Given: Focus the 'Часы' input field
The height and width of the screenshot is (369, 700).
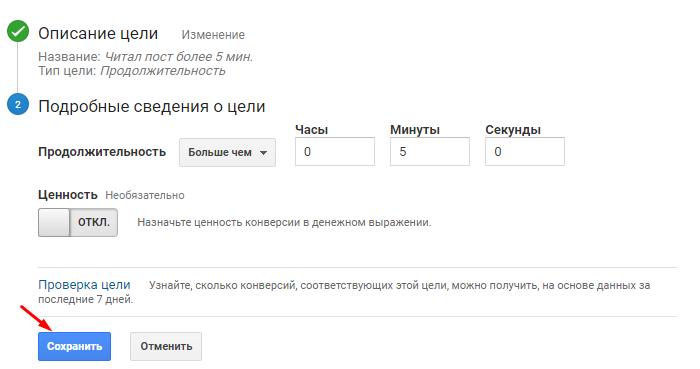Looking at the screenshot, I should pos(335,152).
